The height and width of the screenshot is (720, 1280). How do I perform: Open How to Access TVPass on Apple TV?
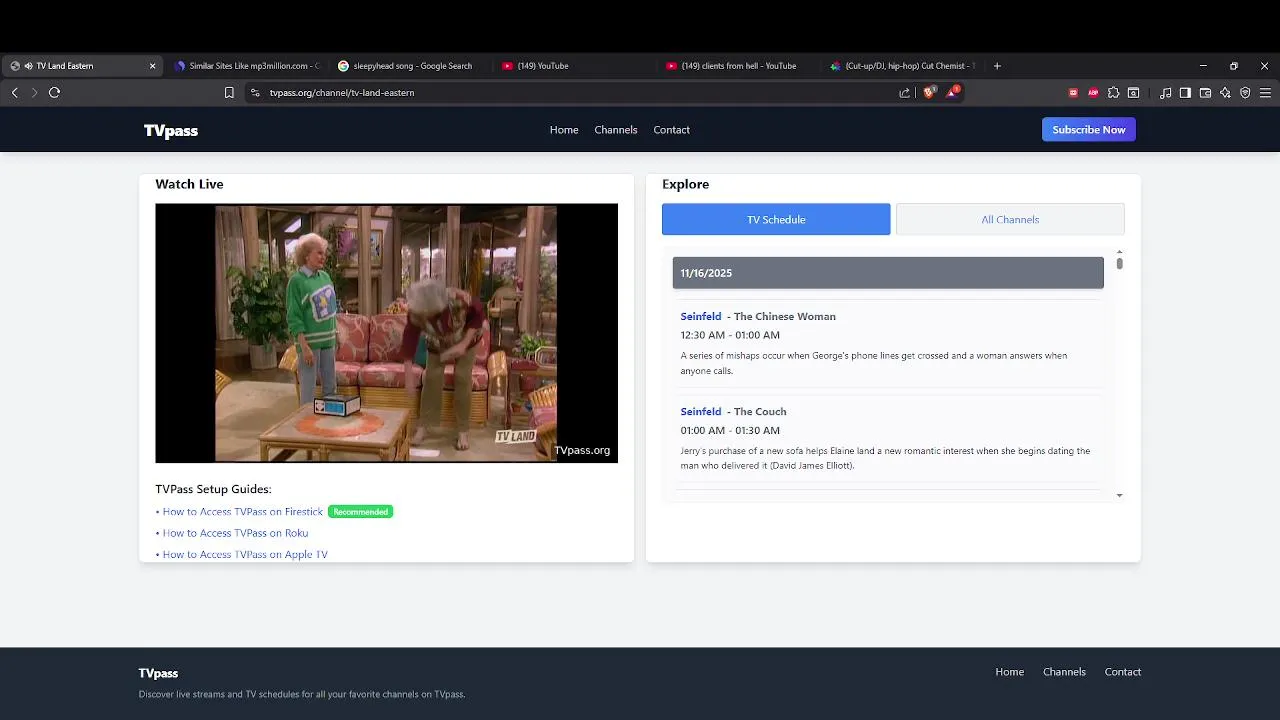click(x=245, y=555)
